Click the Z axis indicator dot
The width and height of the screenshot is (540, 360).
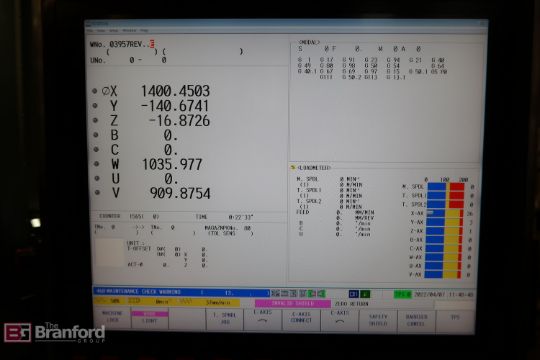tap(95, 120)
